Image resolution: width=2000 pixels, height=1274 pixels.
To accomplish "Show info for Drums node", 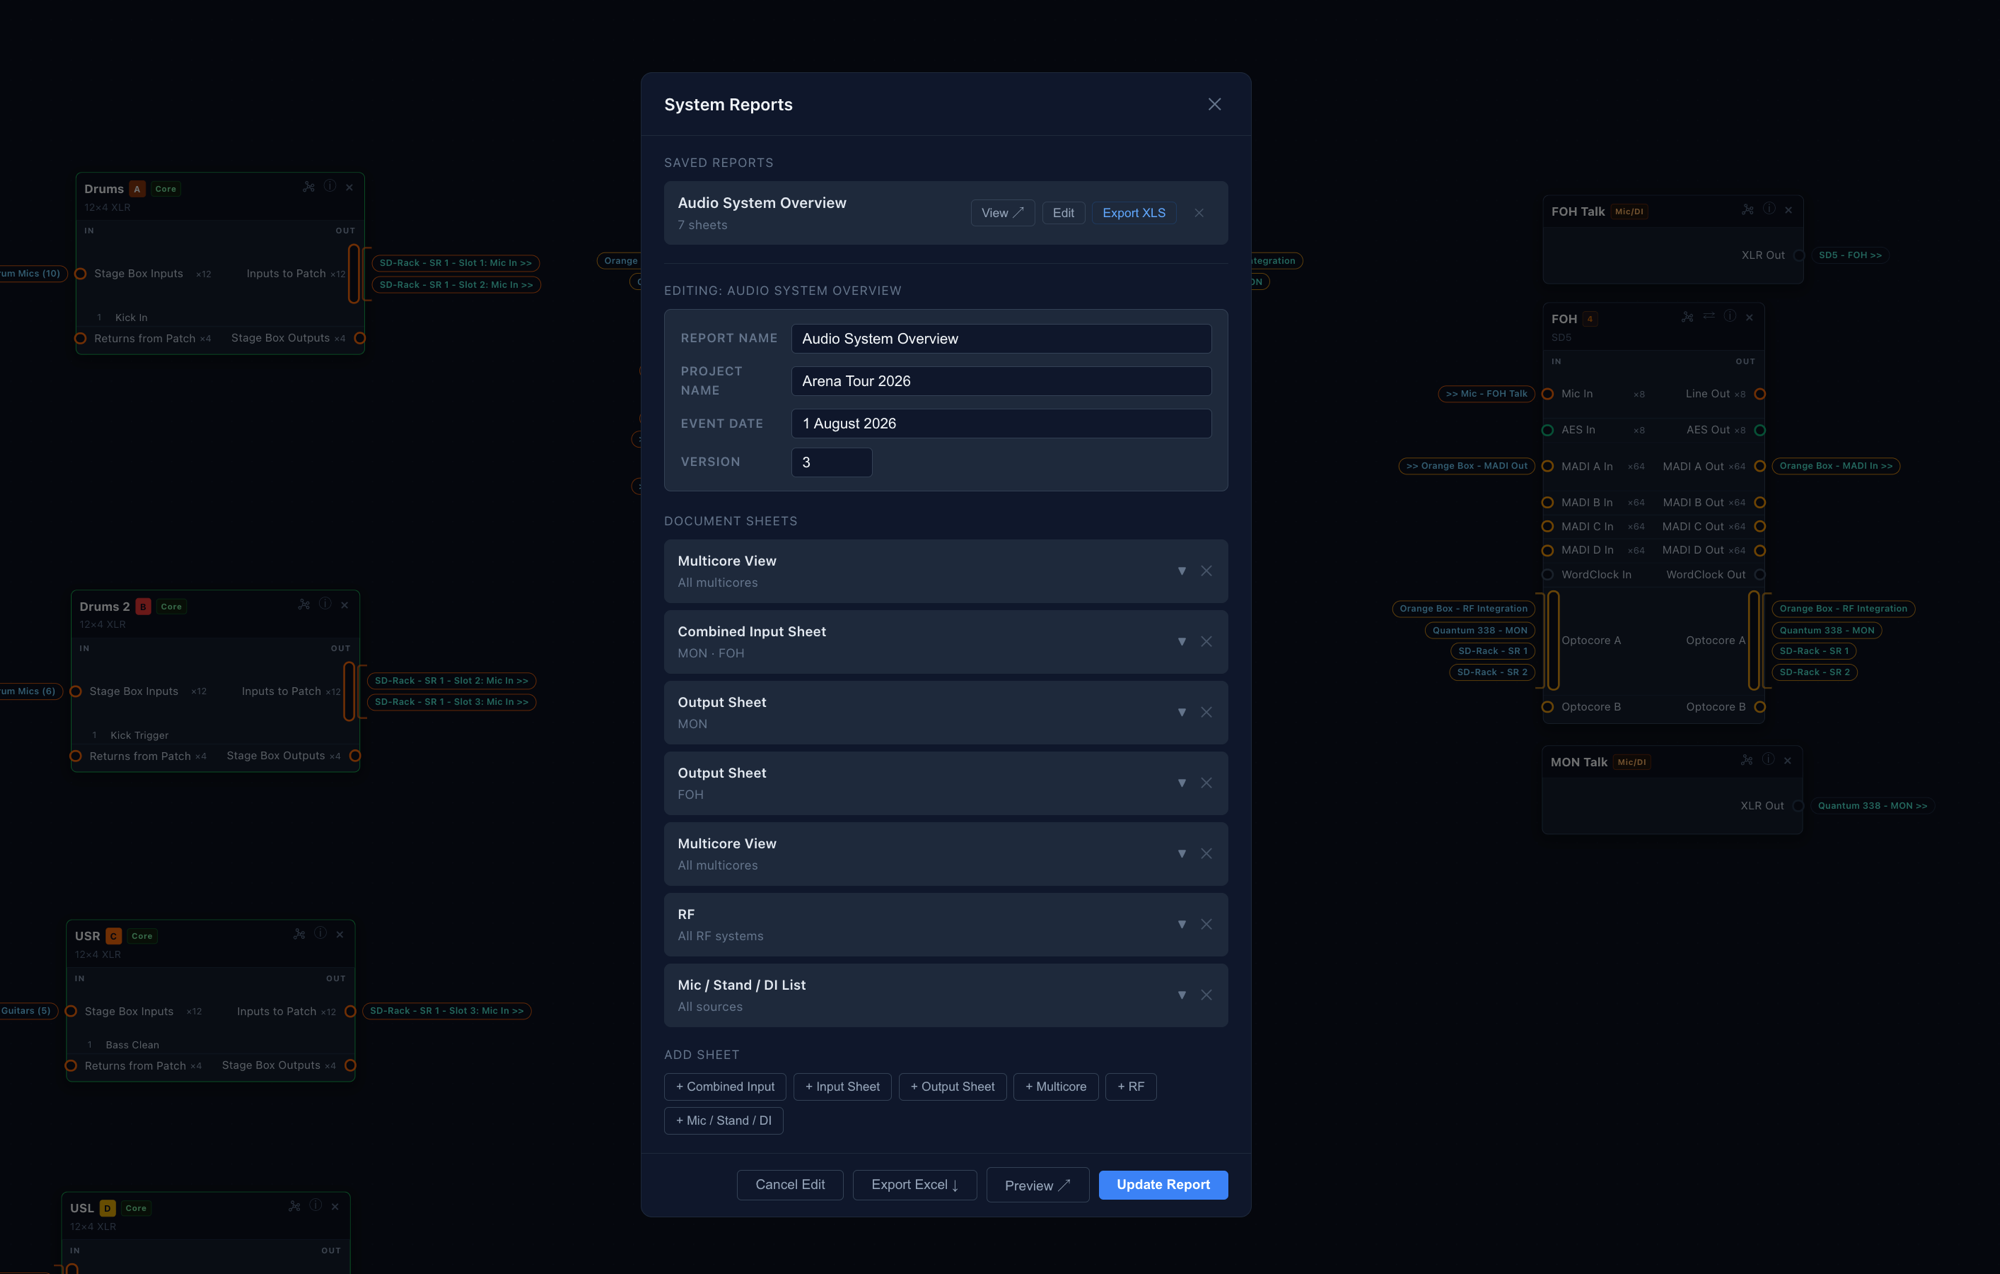I will click(329, 187).
